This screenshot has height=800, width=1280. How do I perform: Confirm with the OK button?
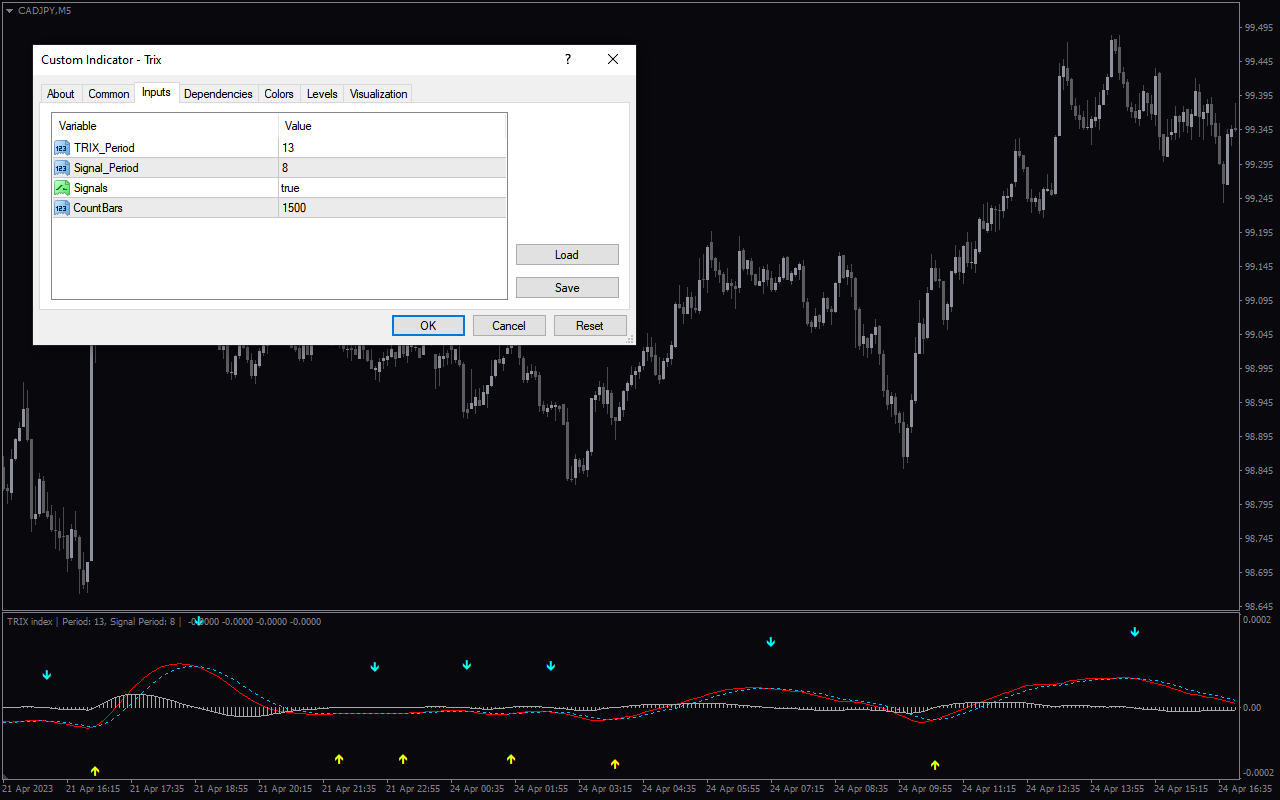click(x=428, y=326)
